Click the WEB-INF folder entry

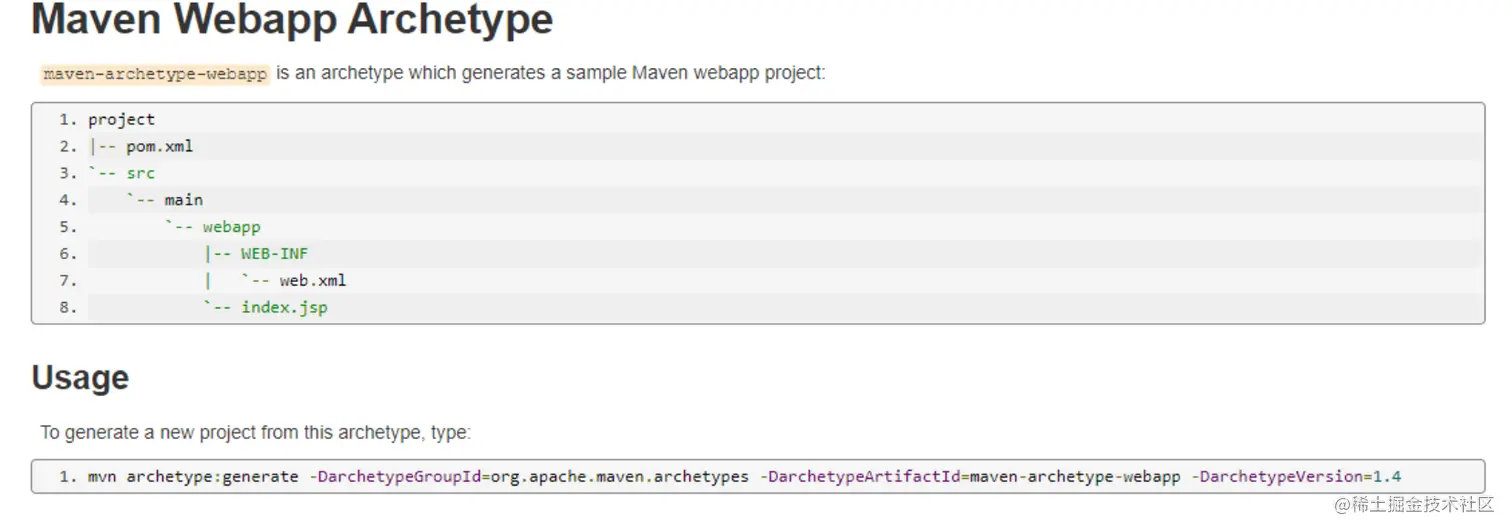tap(274, 254)
